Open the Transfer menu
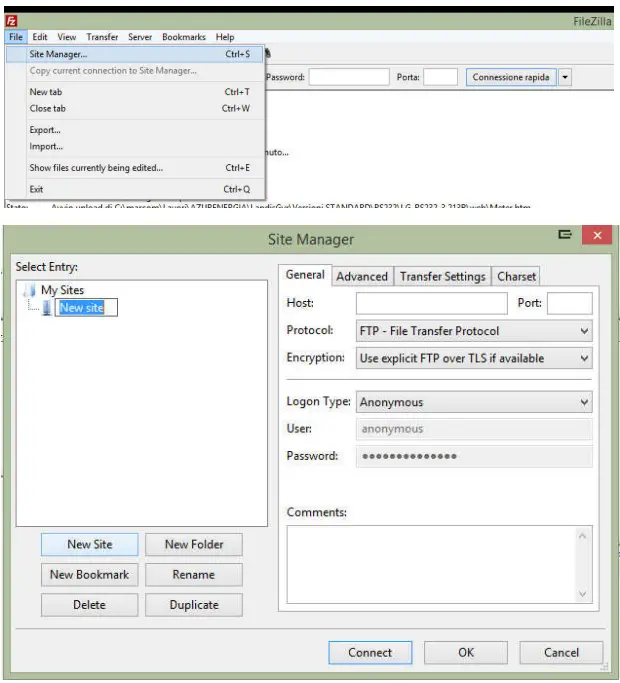620x683 pixels. pyautogui.click(x=102, y=37)
